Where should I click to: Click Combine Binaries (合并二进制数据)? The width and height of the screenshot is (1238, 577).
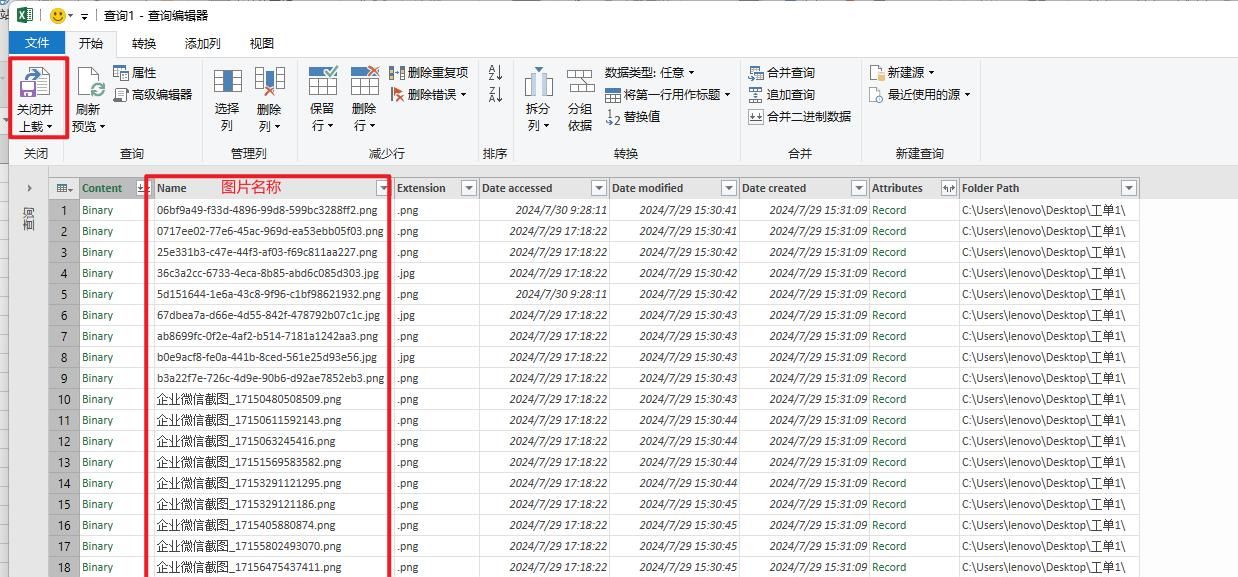pos(800,116)
